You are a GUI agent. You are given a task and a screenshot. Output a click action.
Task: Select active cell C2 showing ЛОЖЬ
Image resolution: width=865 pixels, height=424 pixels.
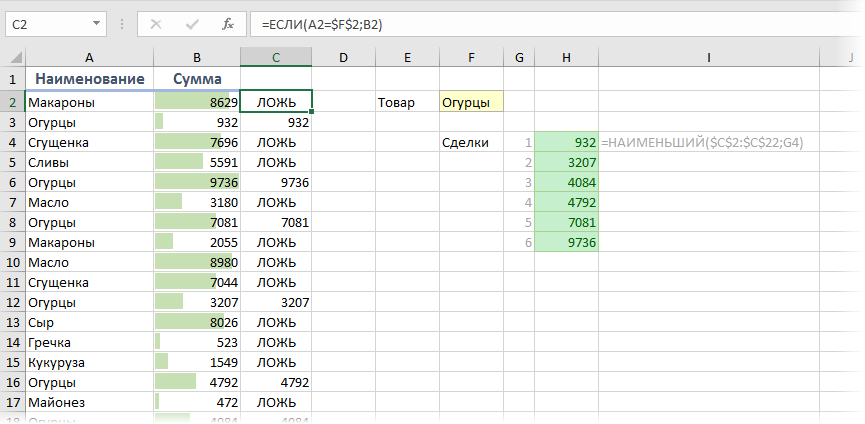[276, 102]
